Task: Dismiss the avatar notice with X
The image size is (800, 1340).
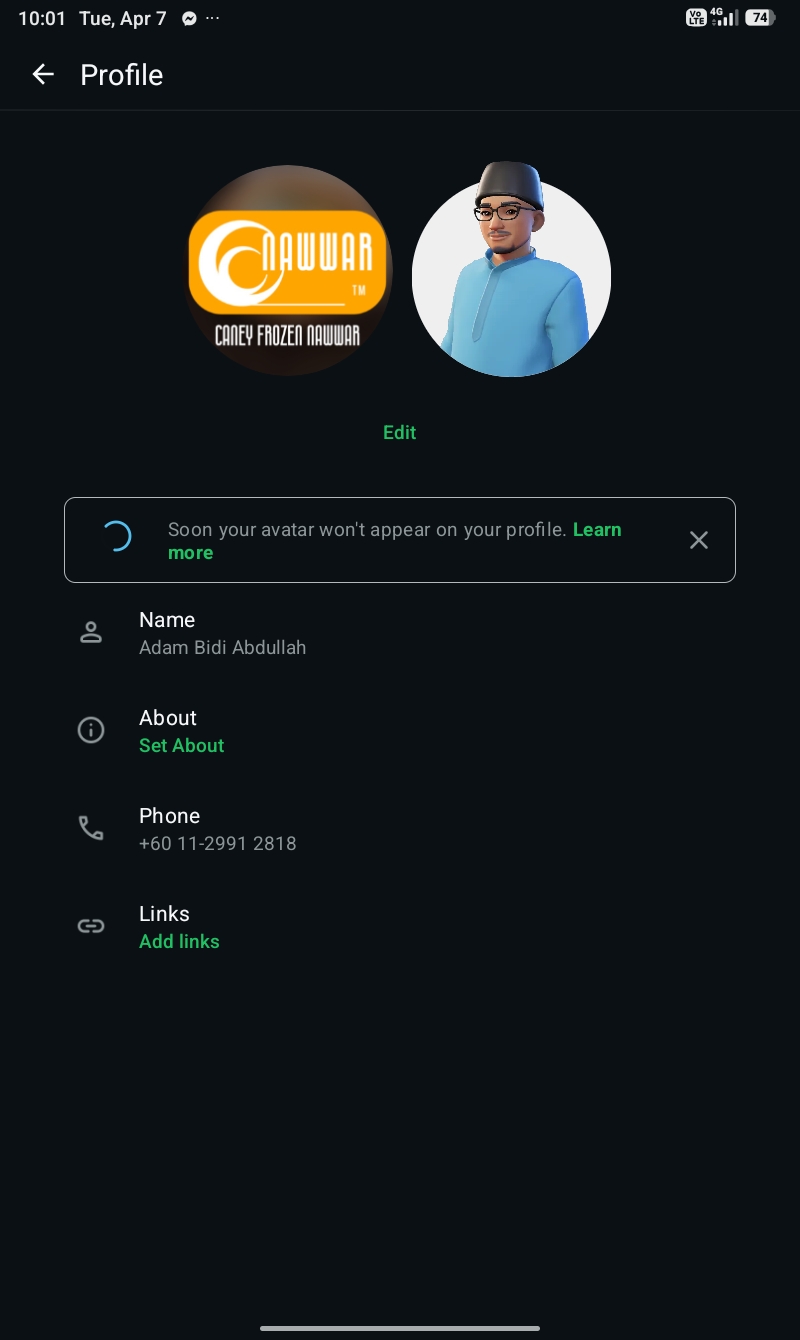Action: (x=699, y=540)
